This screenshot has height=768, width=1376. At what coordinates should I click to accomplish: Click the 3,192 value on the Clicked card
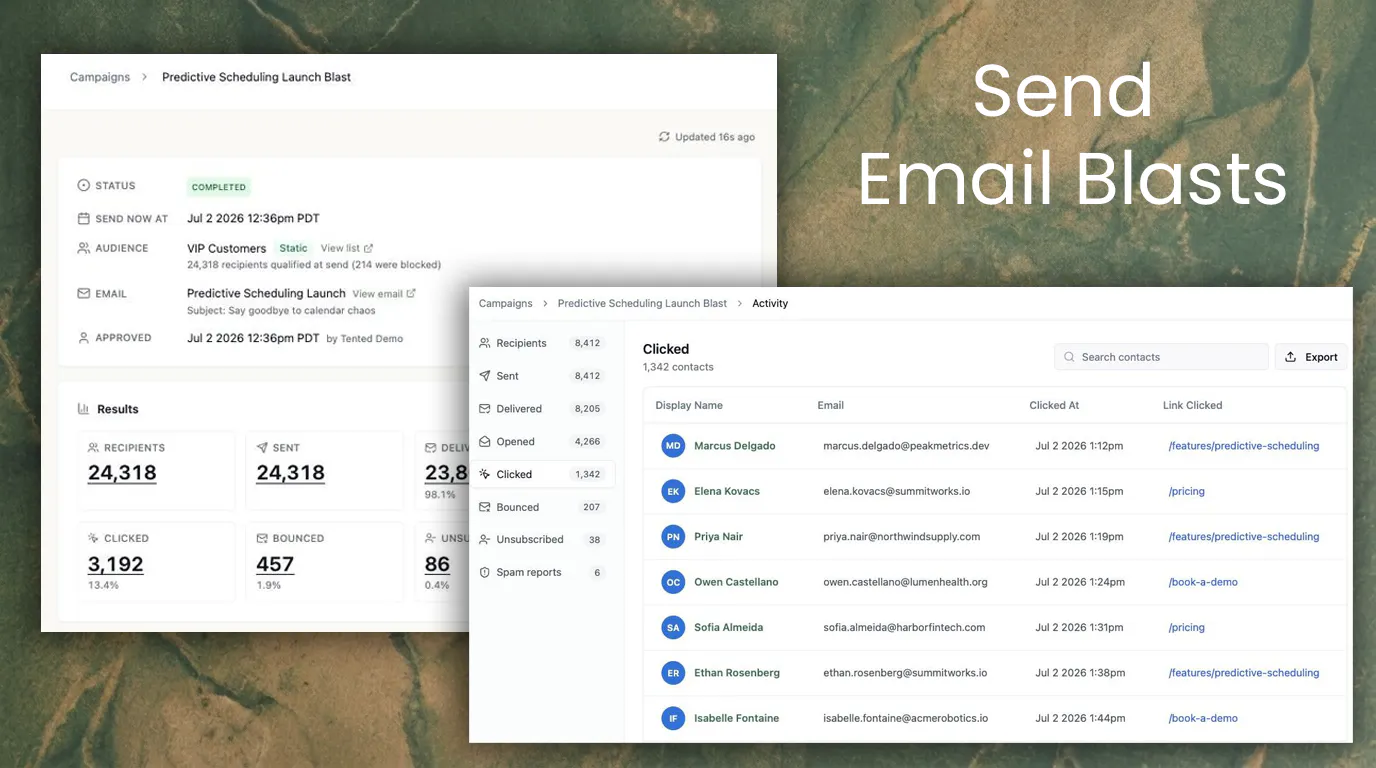point(116,564)
